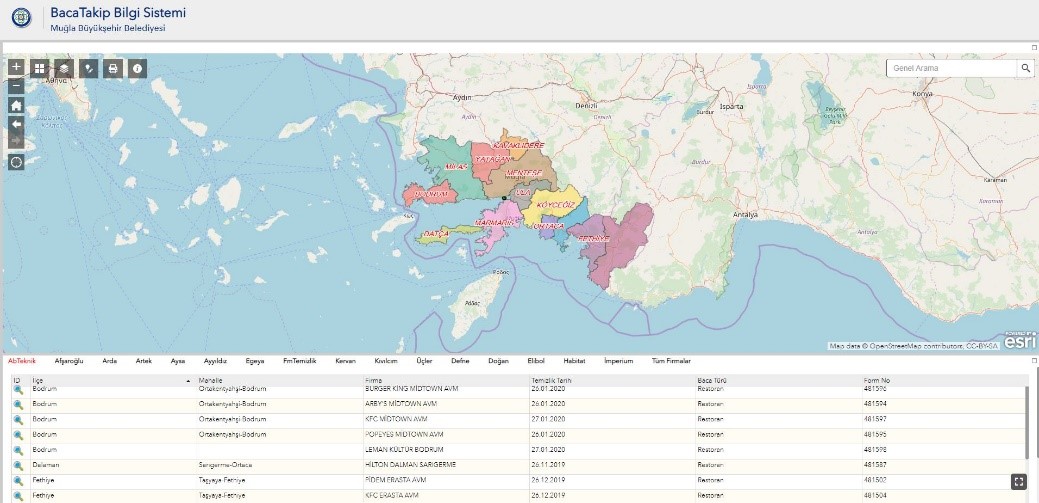
Task: Select the DATÇA district on the map
Action: point(437,234)
